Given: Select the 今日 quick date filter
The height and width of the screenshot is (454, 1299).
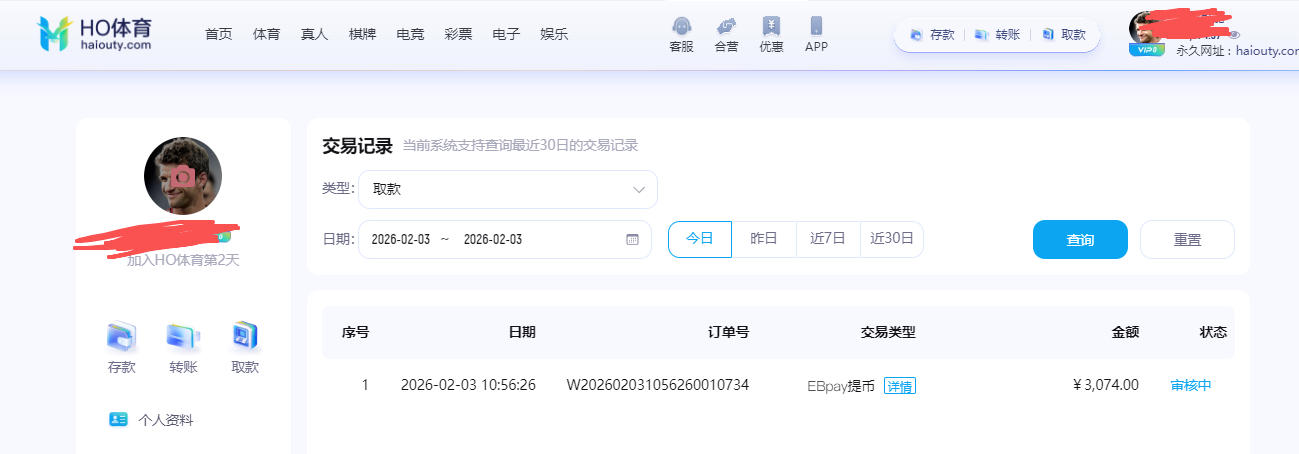Looking at the screenshot, I should point(699,239).
